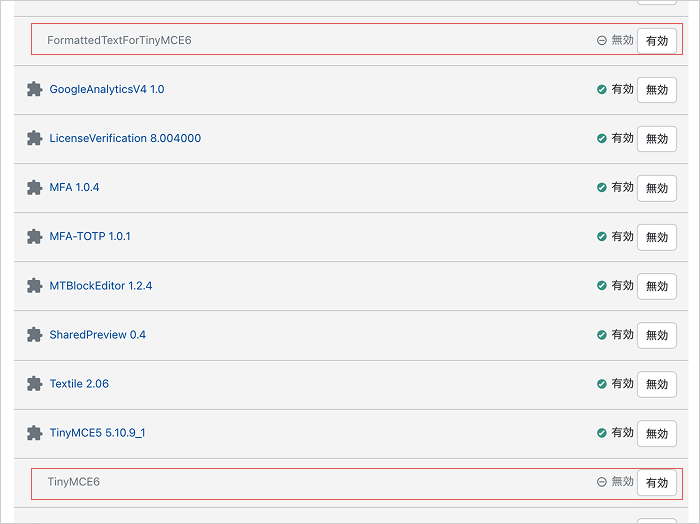
Task: Expand LicenseVerification 8.004000 plugin details
Action: pyautogui.click(x=125, y=138)
